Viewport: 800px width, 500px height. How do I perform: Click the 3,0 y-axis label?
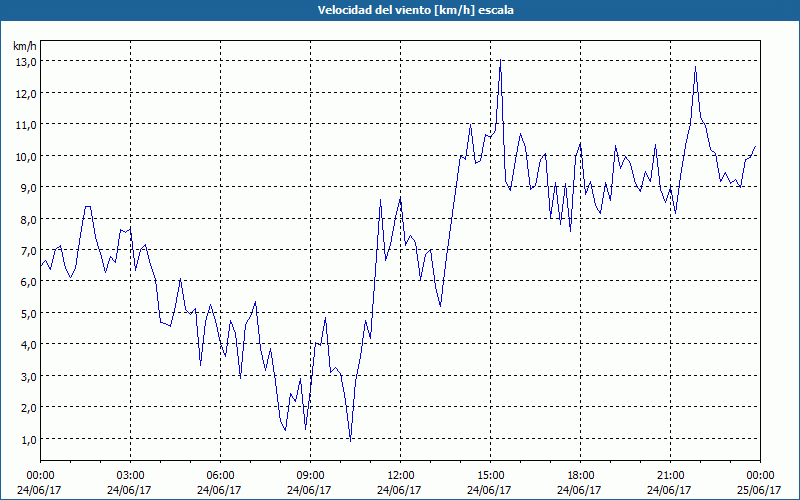click(x=29, y=377)
